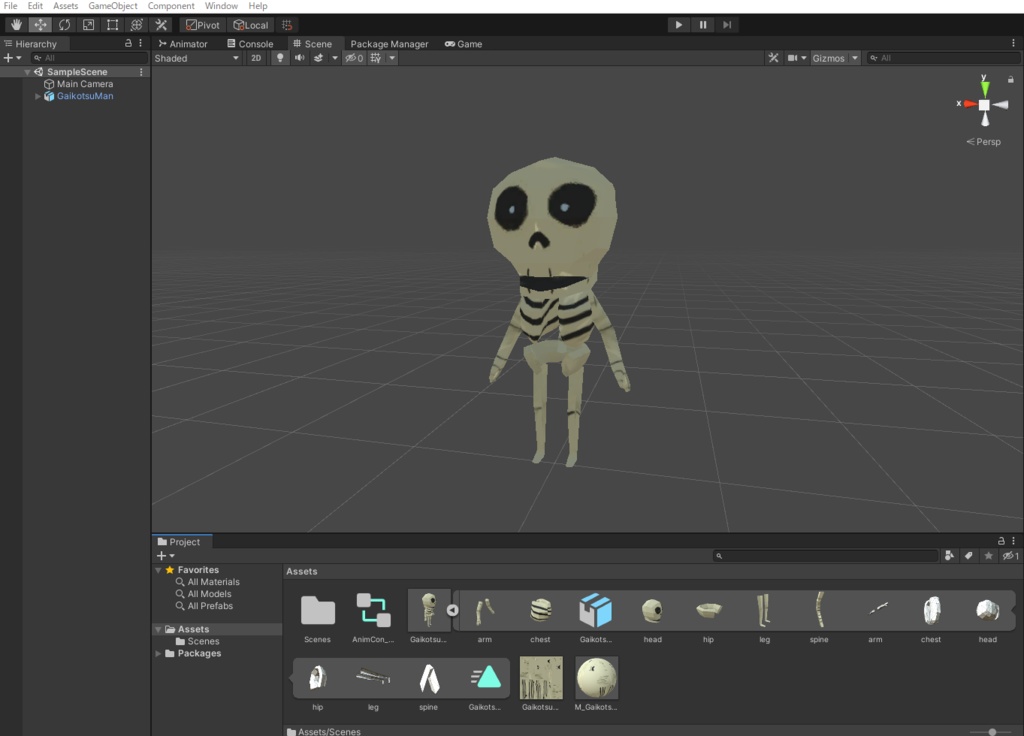Open the Gizmos dropdown arrow
This screenshot has height=736, width=1024.
pyautogui.click(x=854, y=58)
